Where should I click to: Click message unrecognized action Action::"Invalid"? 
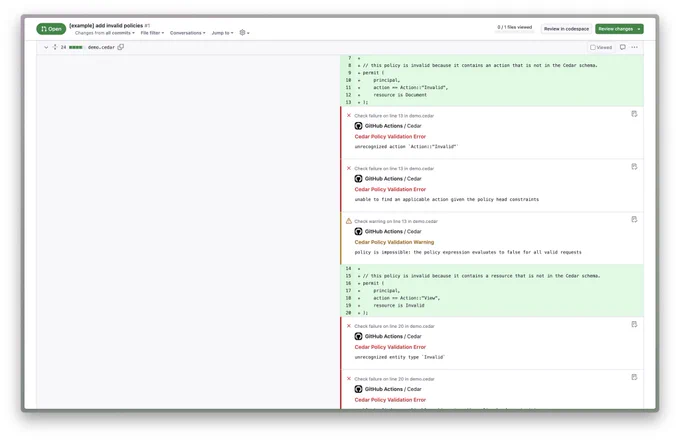[x=406, y=147]
